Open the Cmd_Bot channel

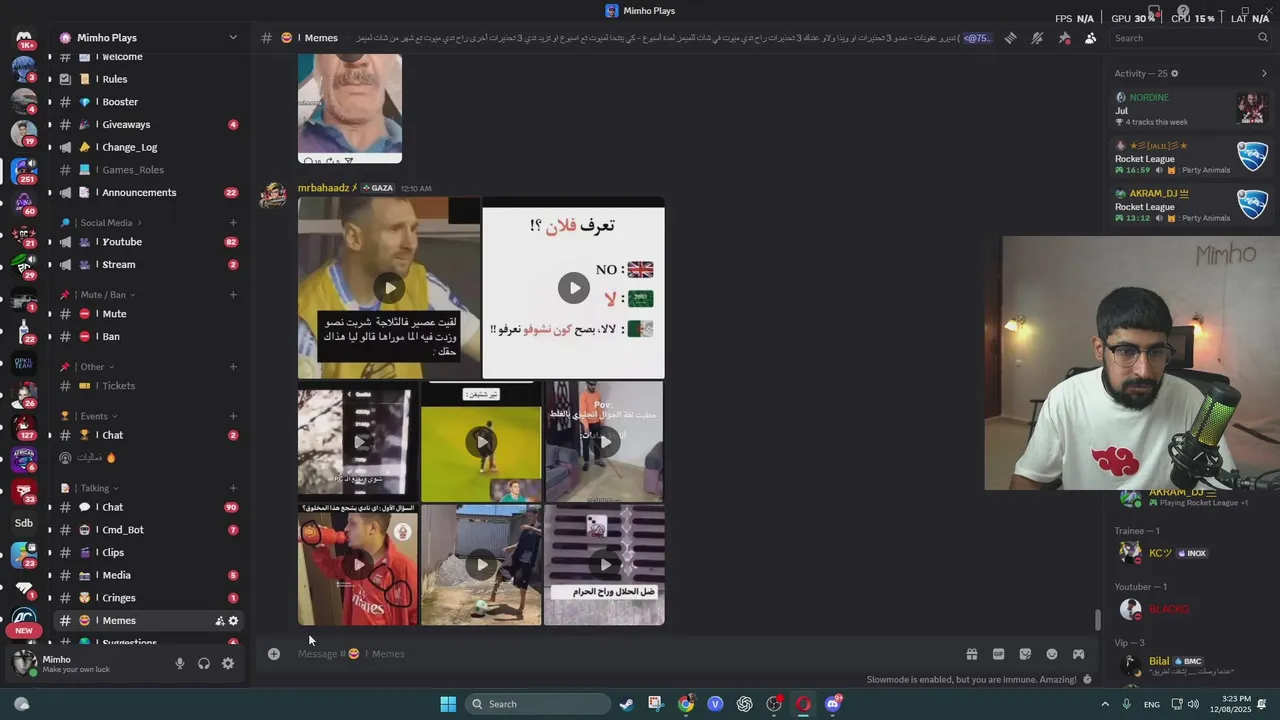pos(148,530)
